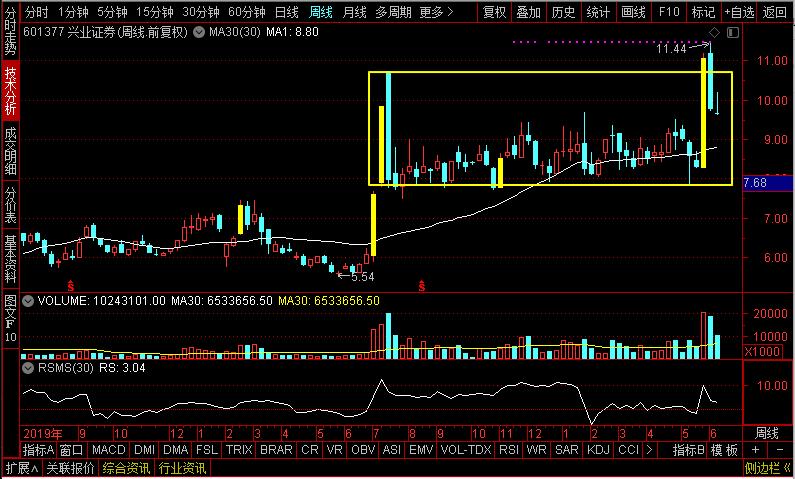
Task: Remove an indicator window with − button
Action: (780, 450)
